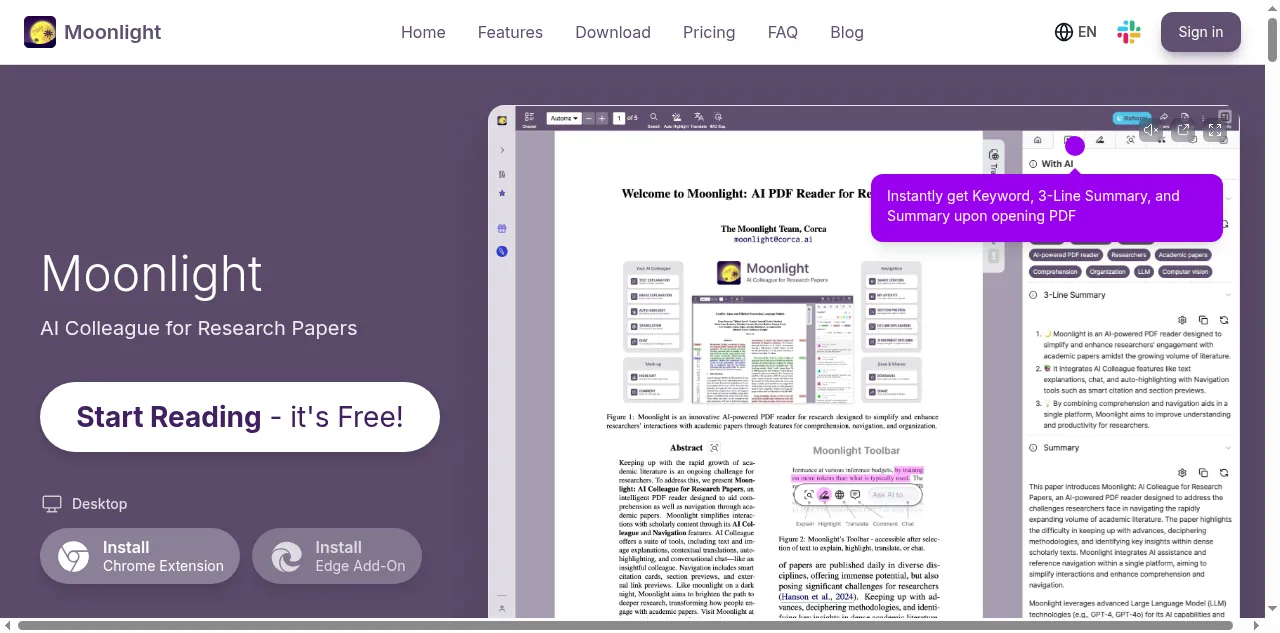Open the Blog page
Viewport: 1280px width, 633px height.
pos(847,32)
